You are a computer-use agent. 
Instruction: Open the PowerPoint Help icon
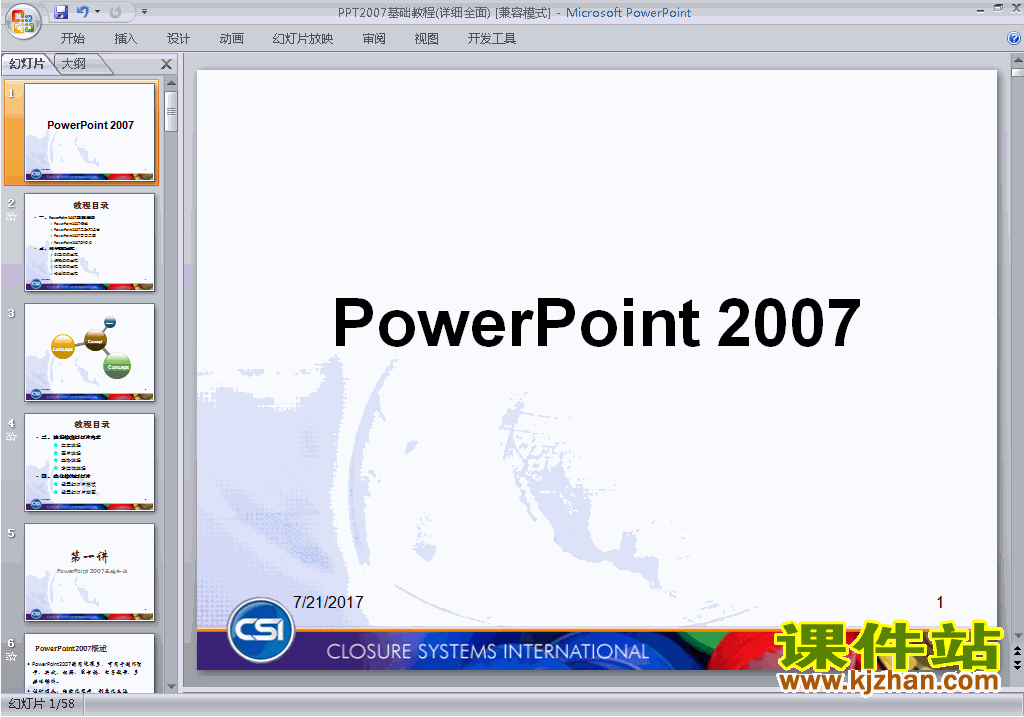1014,39
